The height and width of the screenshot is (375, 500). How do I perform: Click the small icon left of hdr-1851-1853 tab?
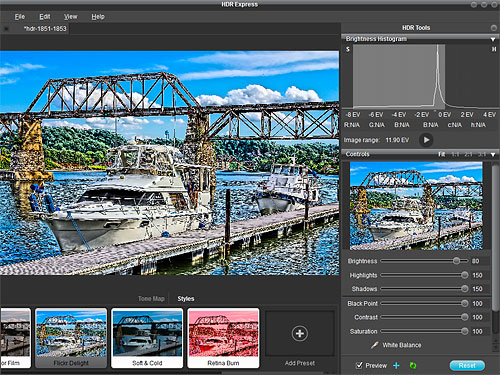(x=6, y=29)
